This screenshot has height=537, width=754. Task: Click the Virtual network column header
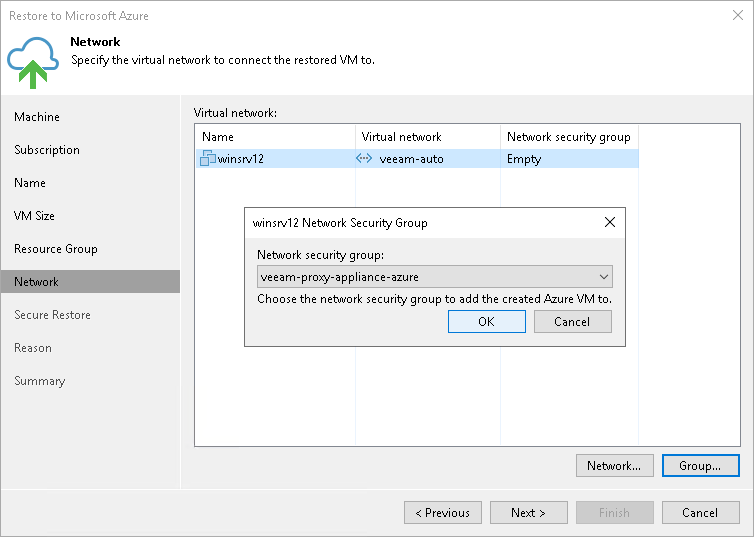[x=428, y=137]
